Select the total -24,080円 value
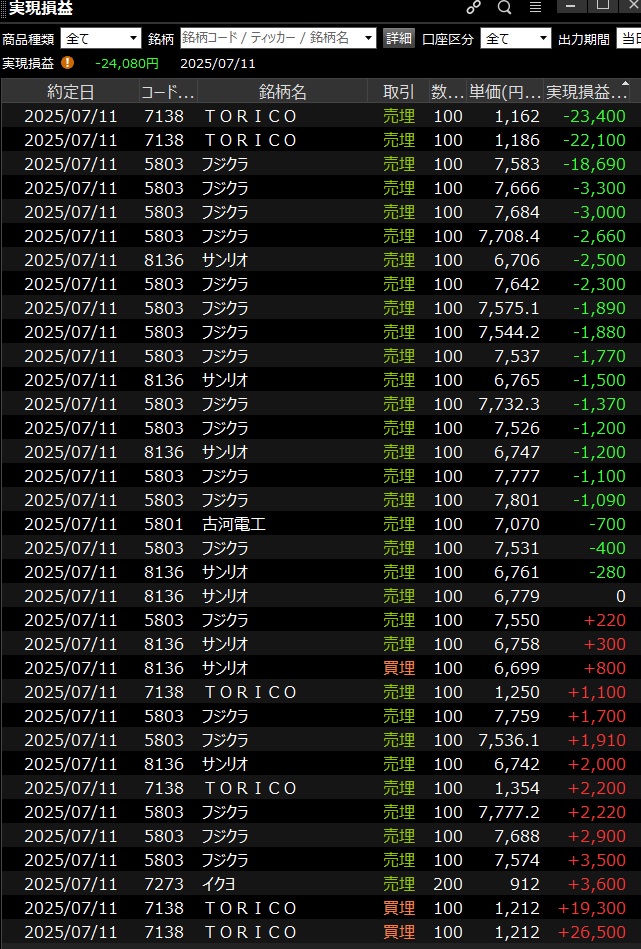 tap(127, 64)
